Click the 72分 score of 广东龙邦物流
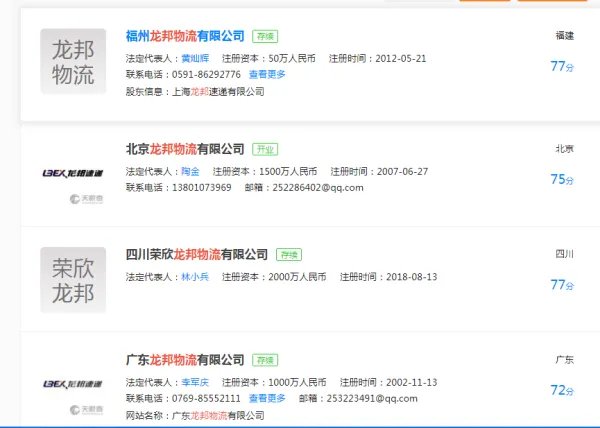This screenshot has height=428, width=600. 562,391
